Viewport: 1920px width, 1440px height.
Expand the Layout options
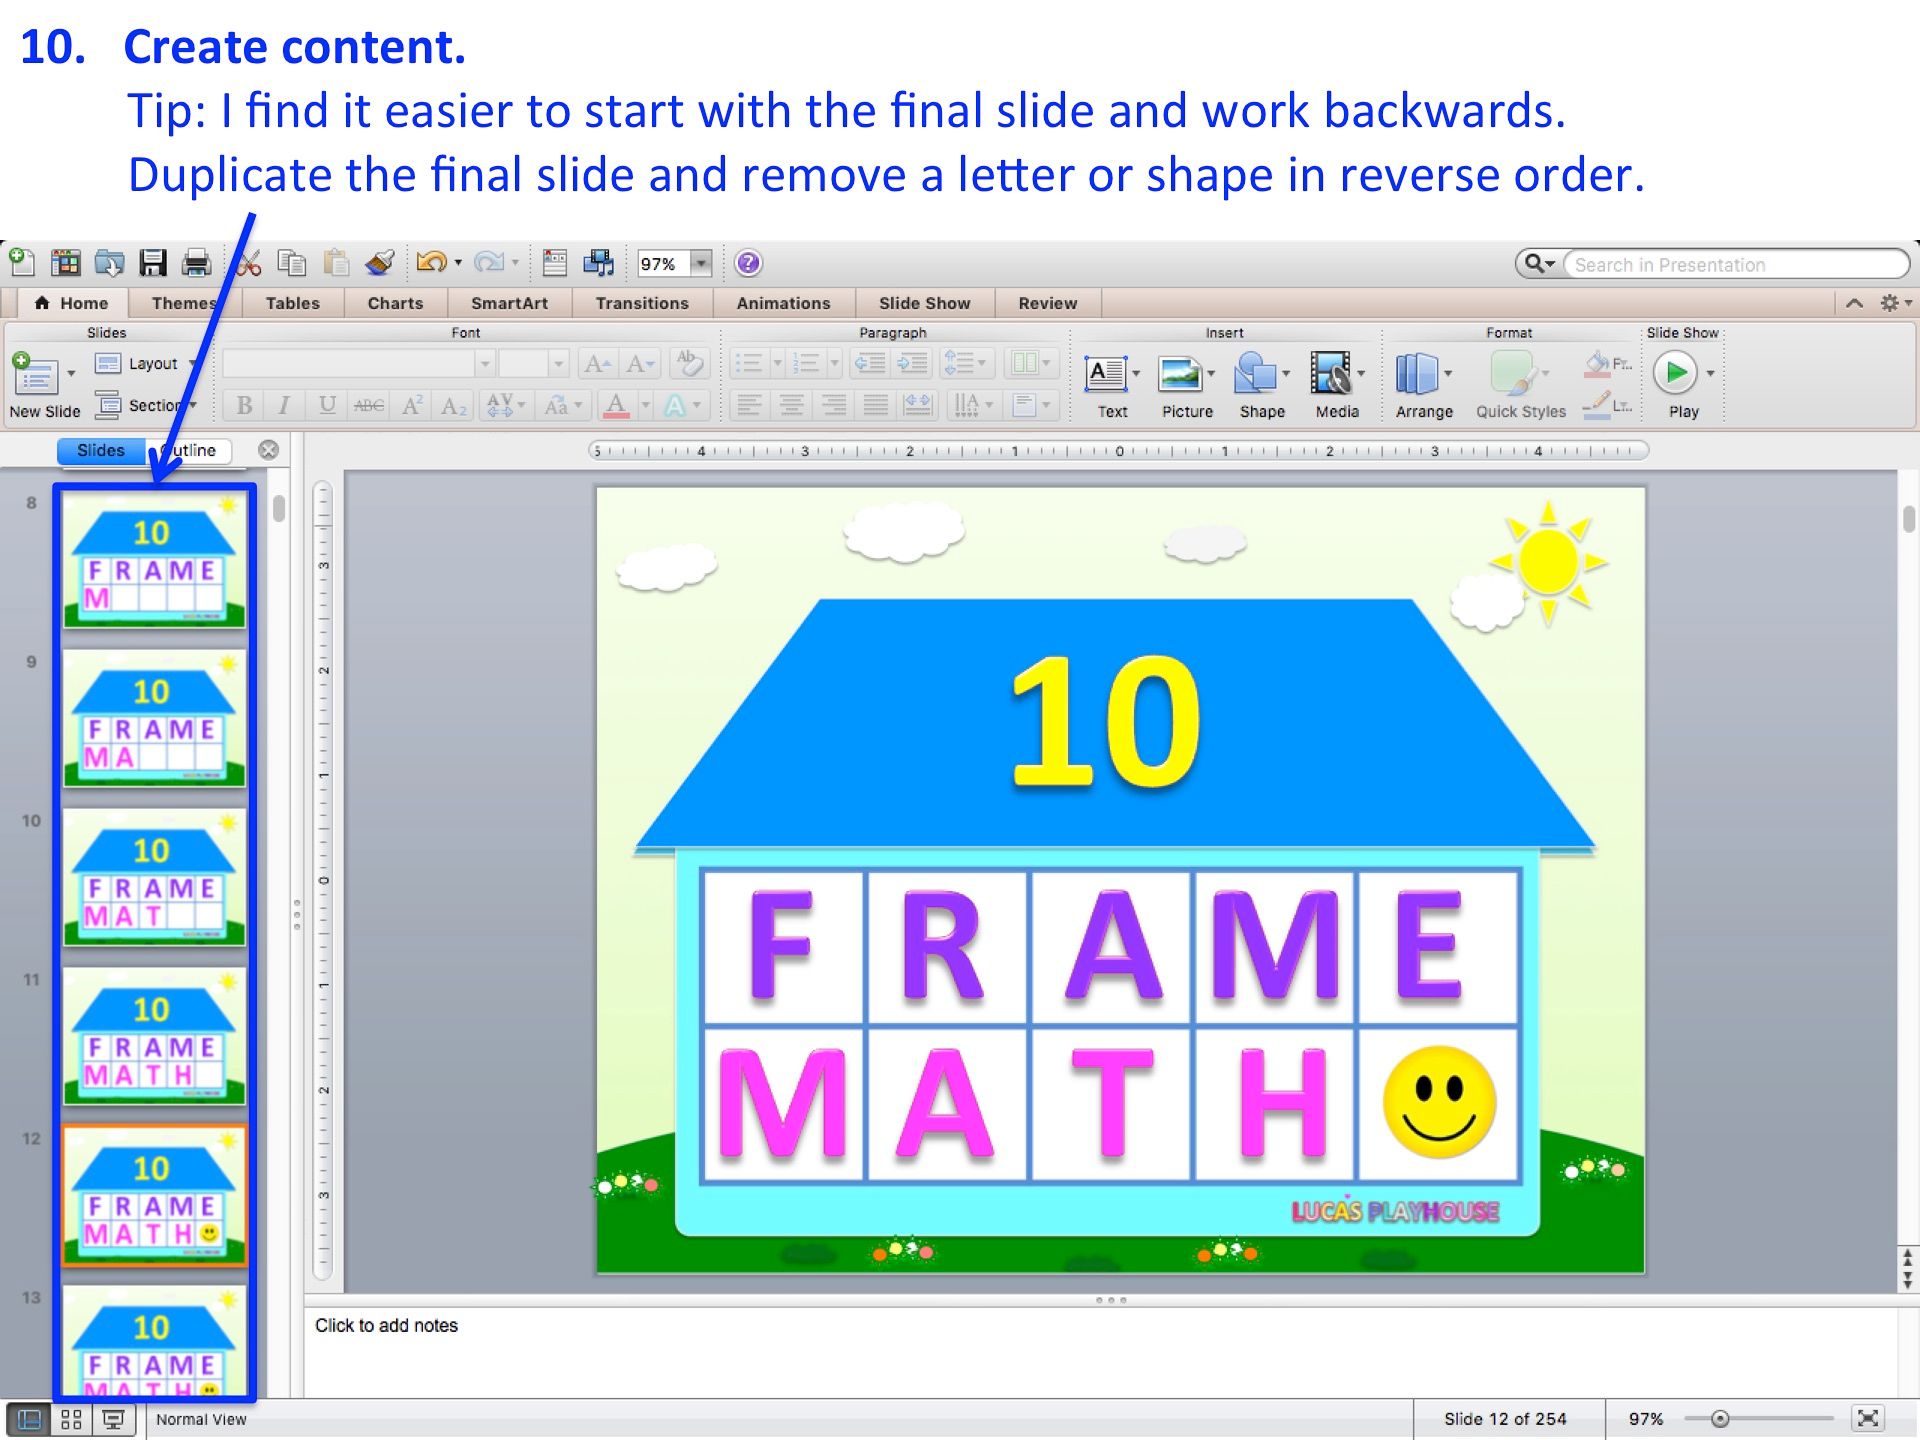tap(192, 363)
